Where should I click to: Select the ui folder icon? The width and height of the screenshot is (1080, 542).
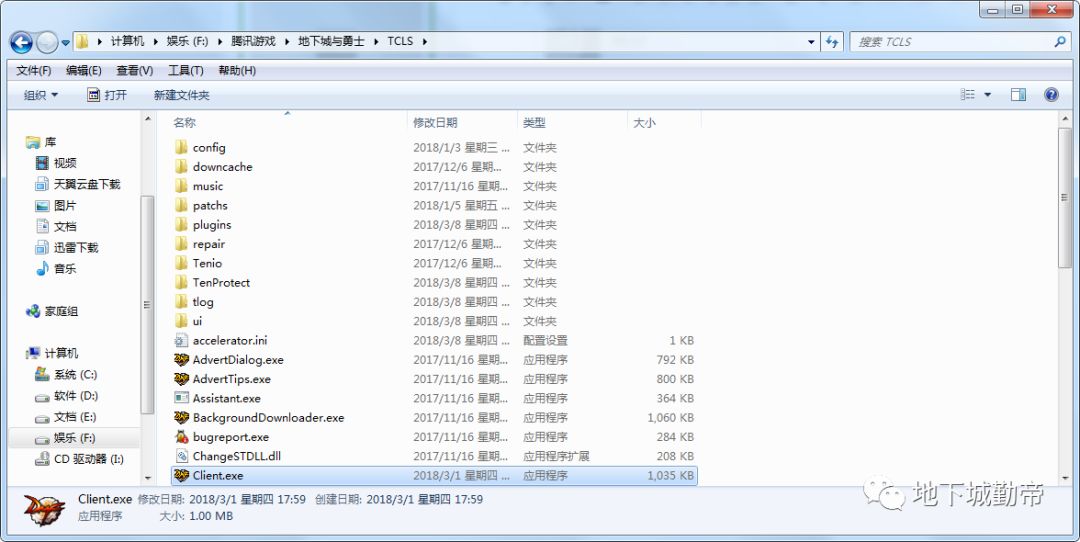(181, 320)
